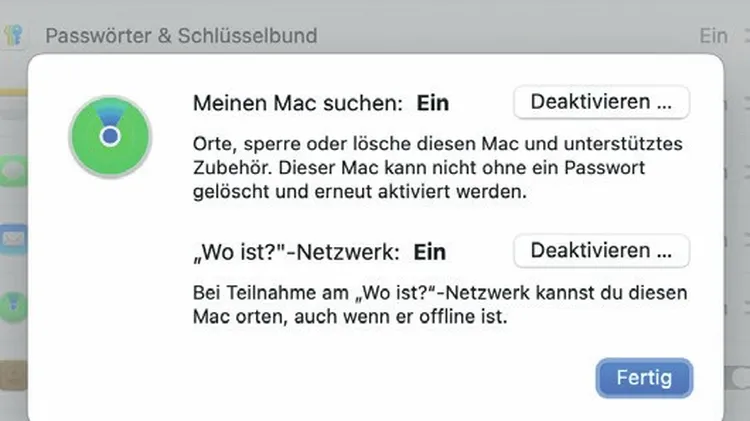Expand the chevron next to the Ein status
Viewport: 750px width, 421px height.
(746, 36)
